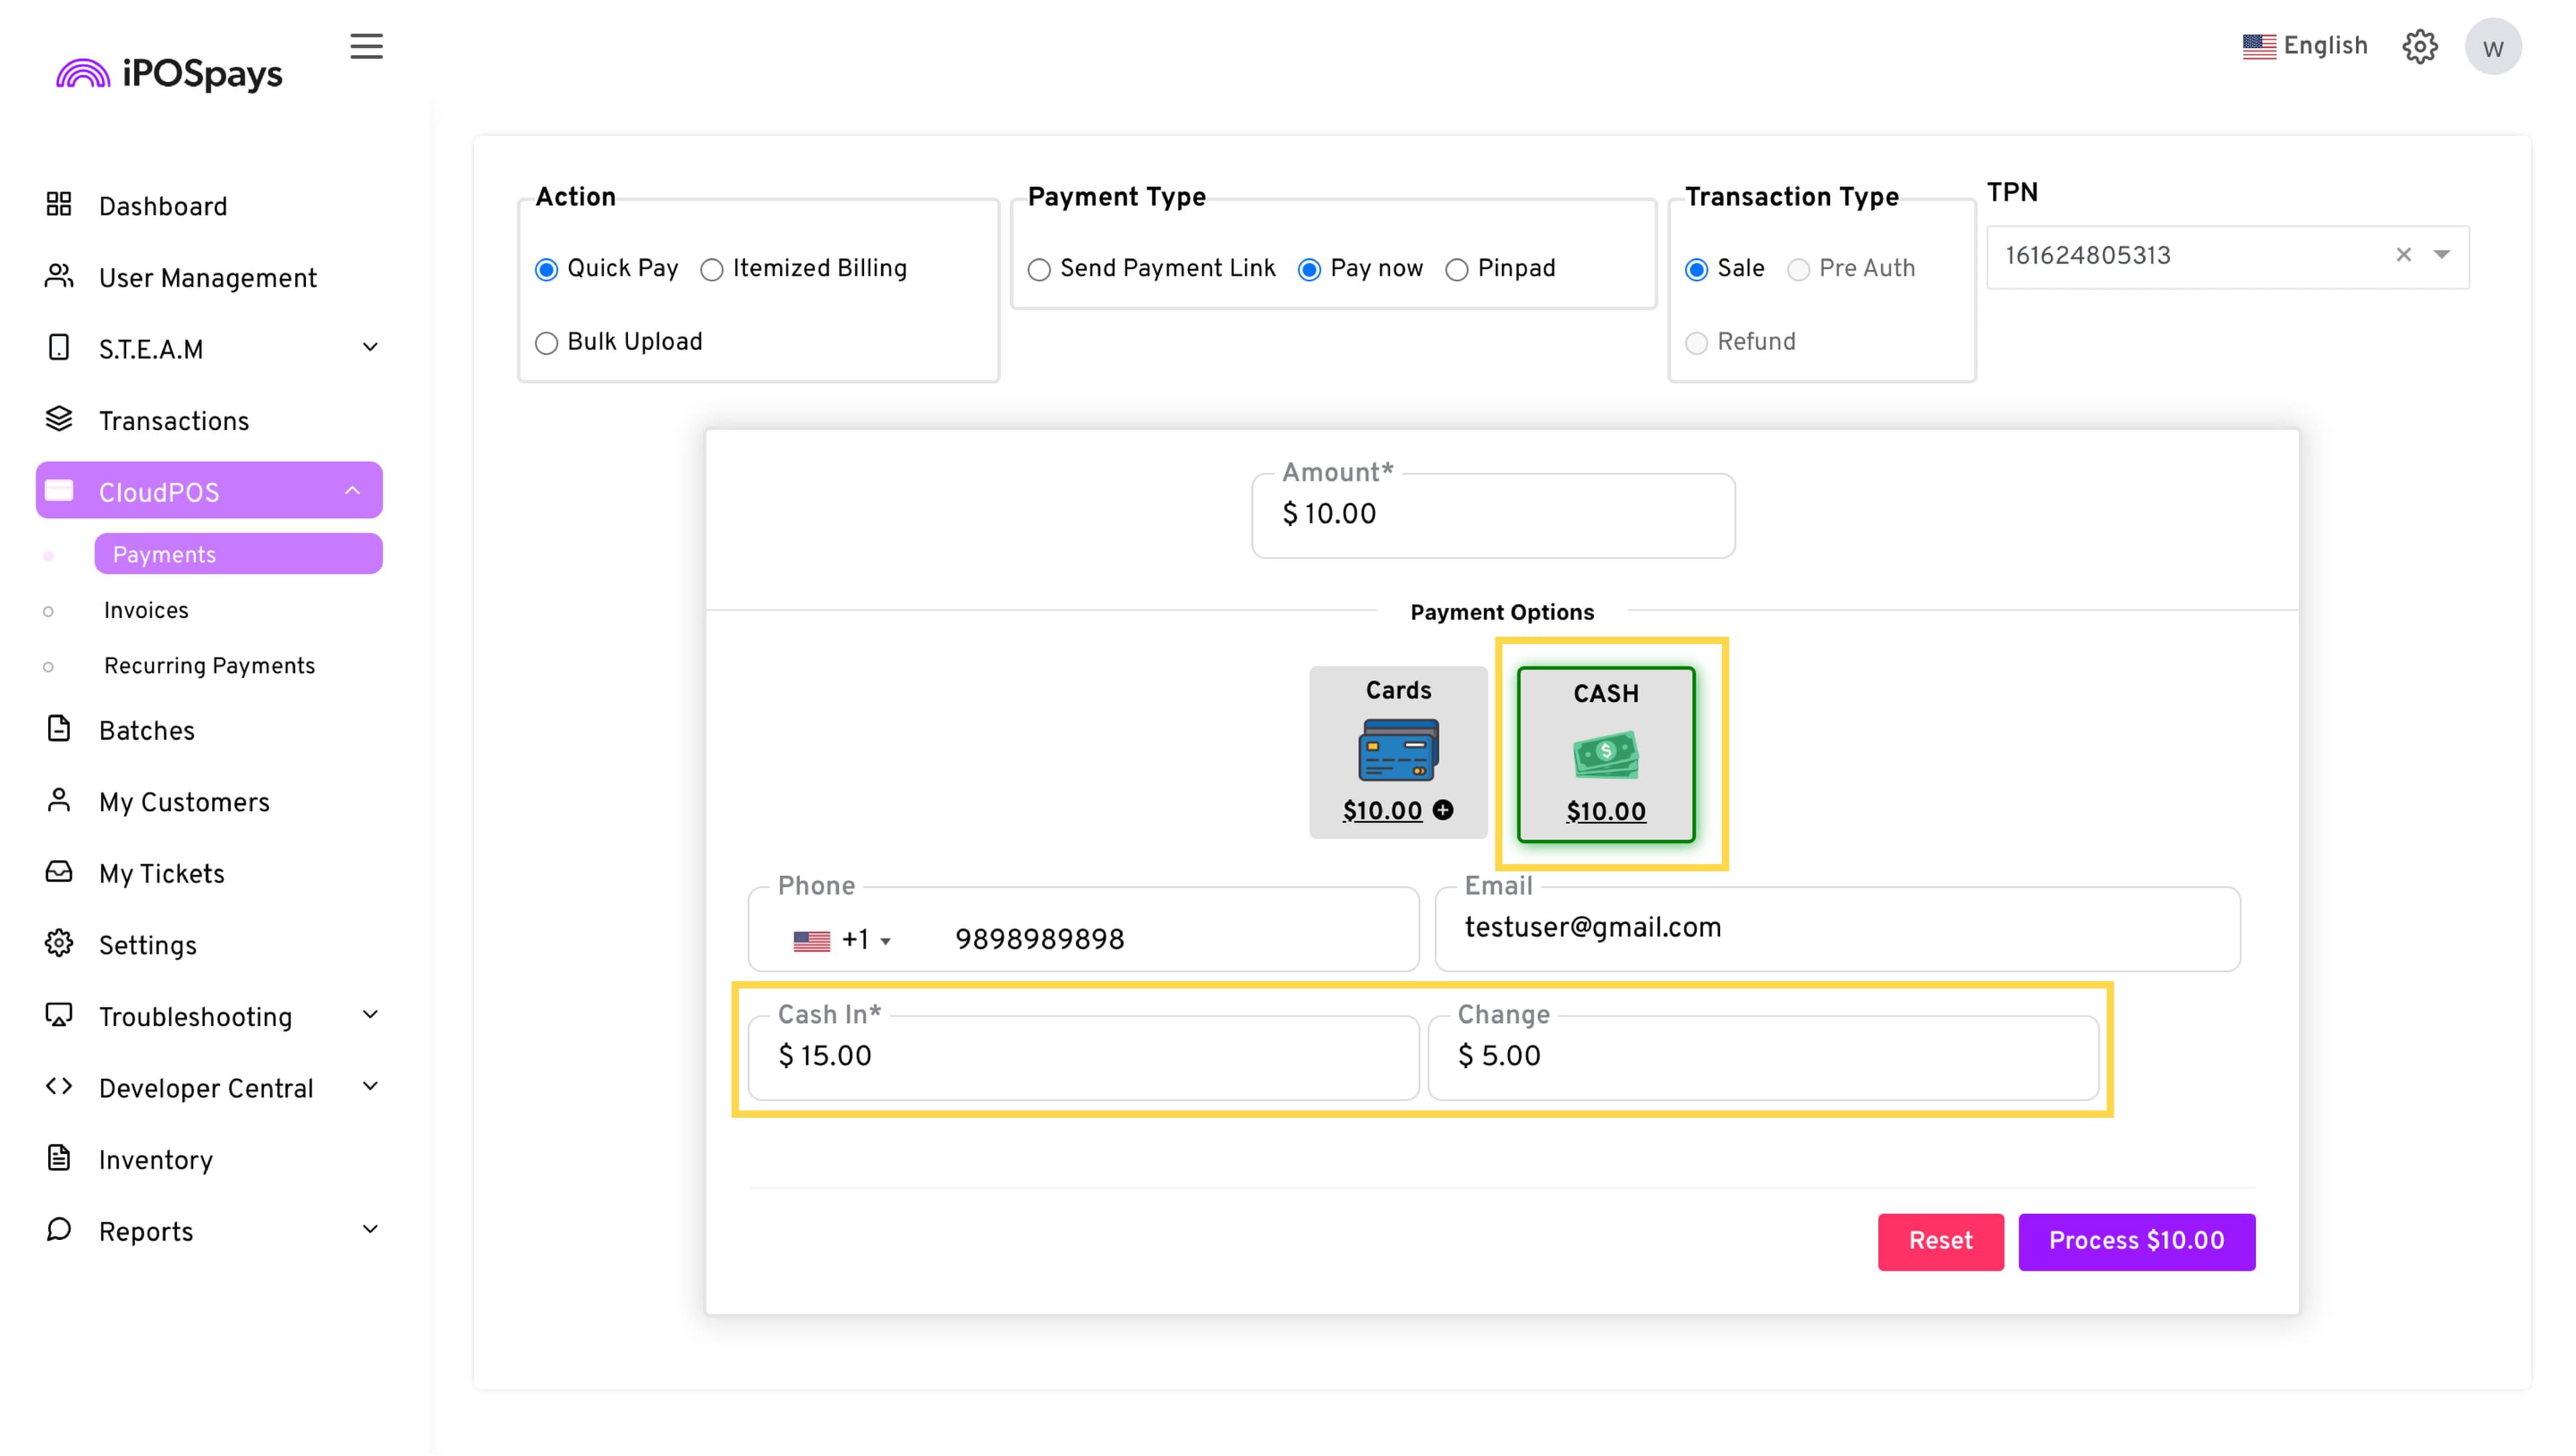2576x1456 pixels.
Task: Click the Cards $10.00 amount link
Action: coord(1382,810)
